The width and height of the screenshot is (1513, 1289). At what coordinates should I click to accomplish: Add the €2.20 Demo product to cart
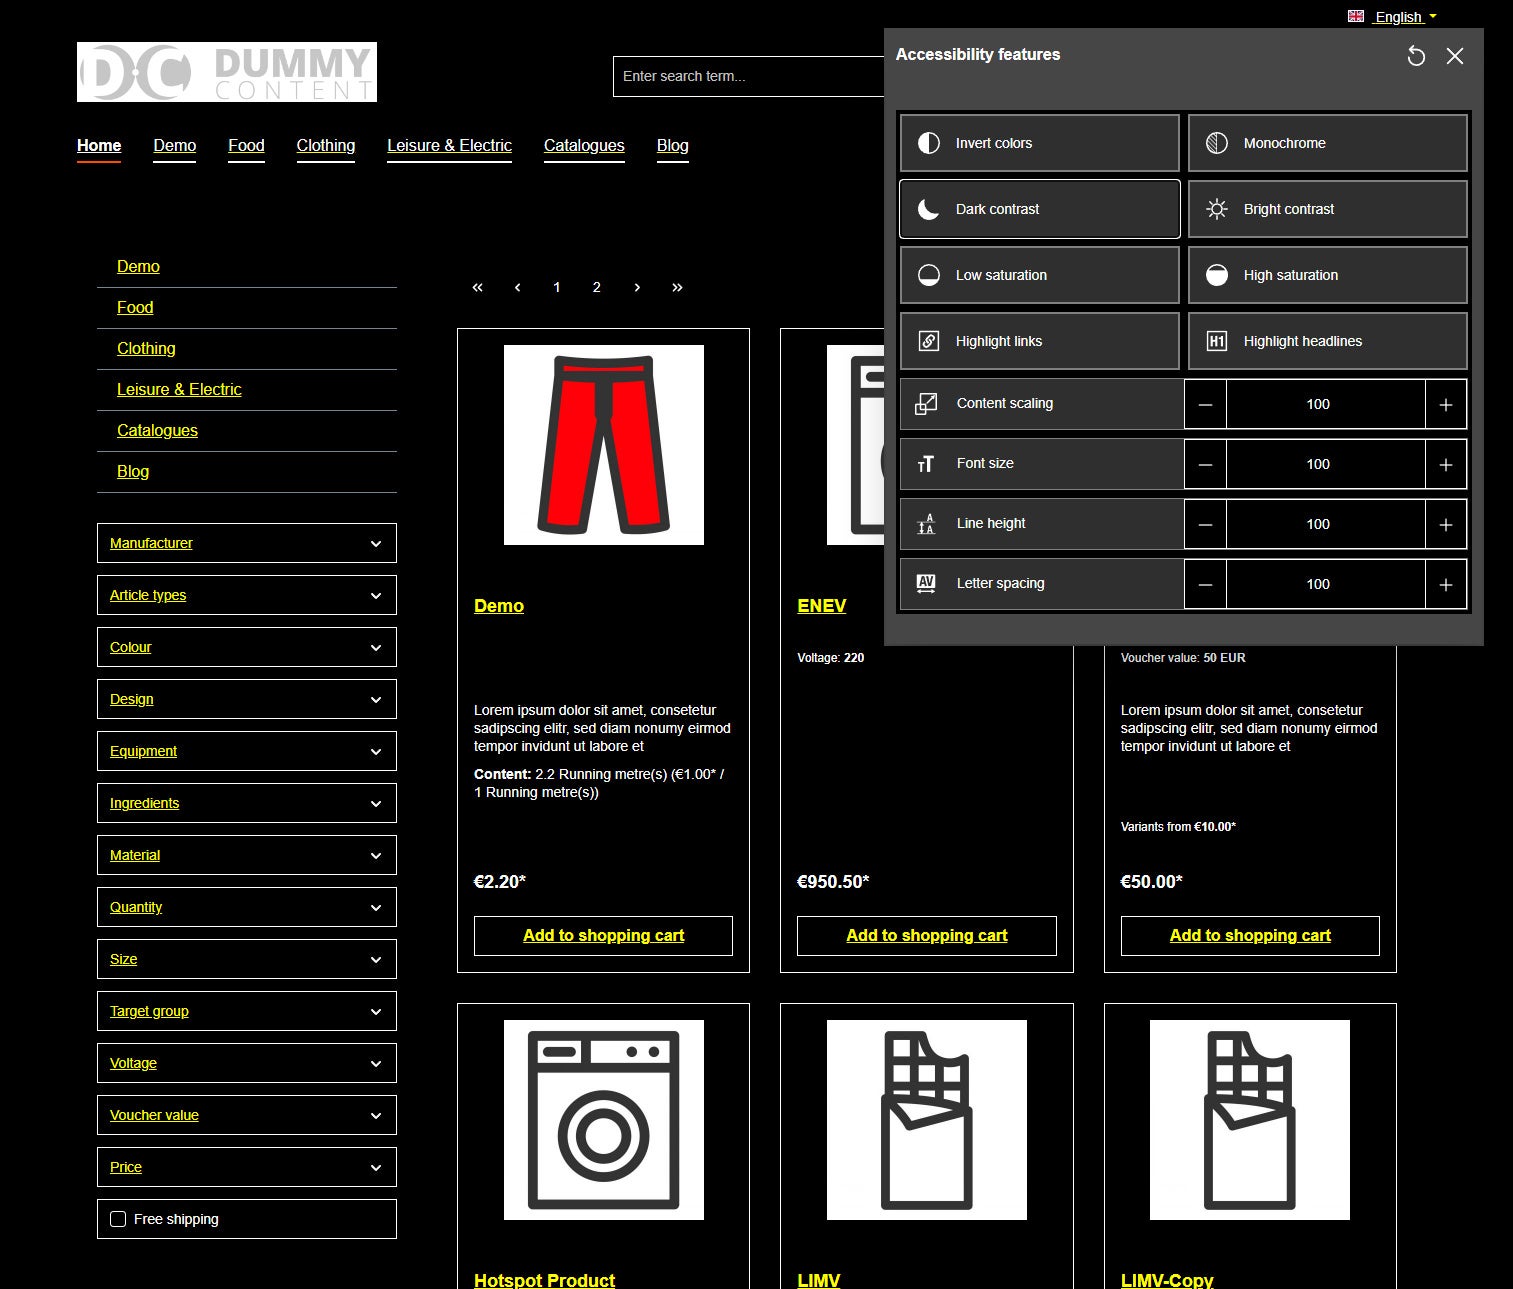pyautogui.click(x=604, y=936)
